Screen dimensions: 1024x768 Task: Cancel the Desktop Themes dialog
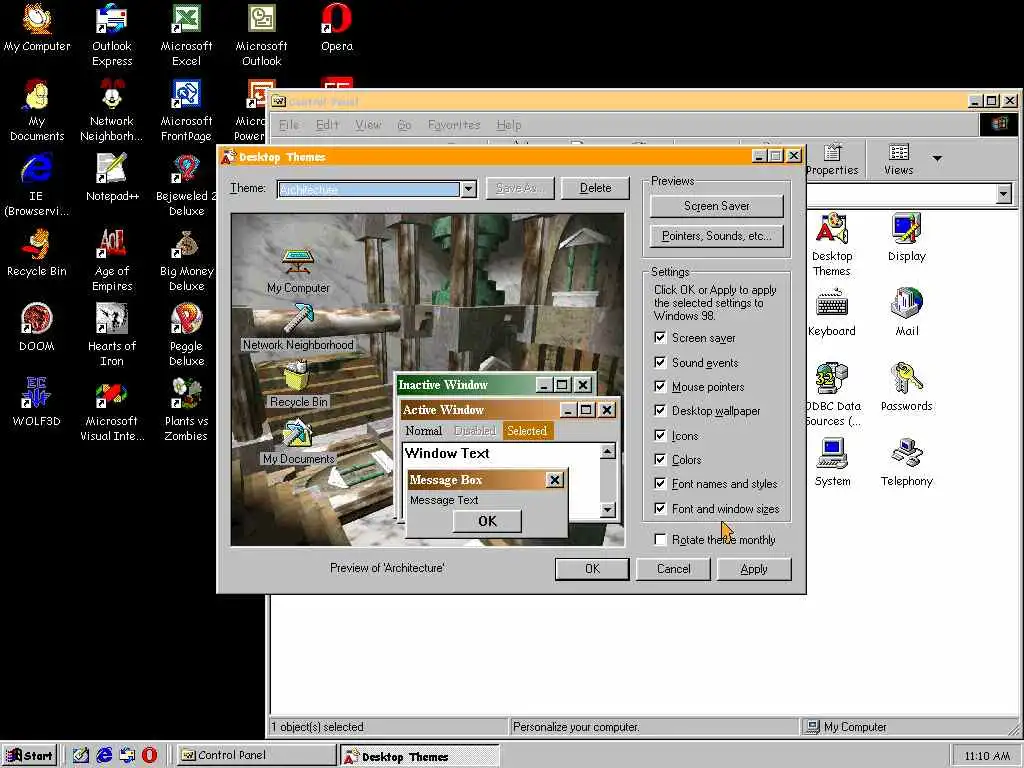pos(673,569)
